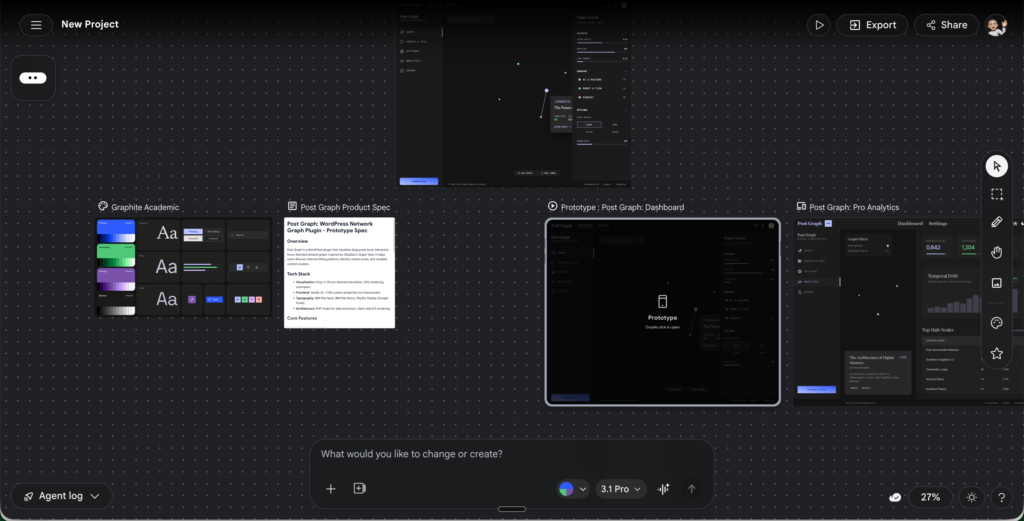
Task: Choose the pencil edit tool
Action: 996,223
